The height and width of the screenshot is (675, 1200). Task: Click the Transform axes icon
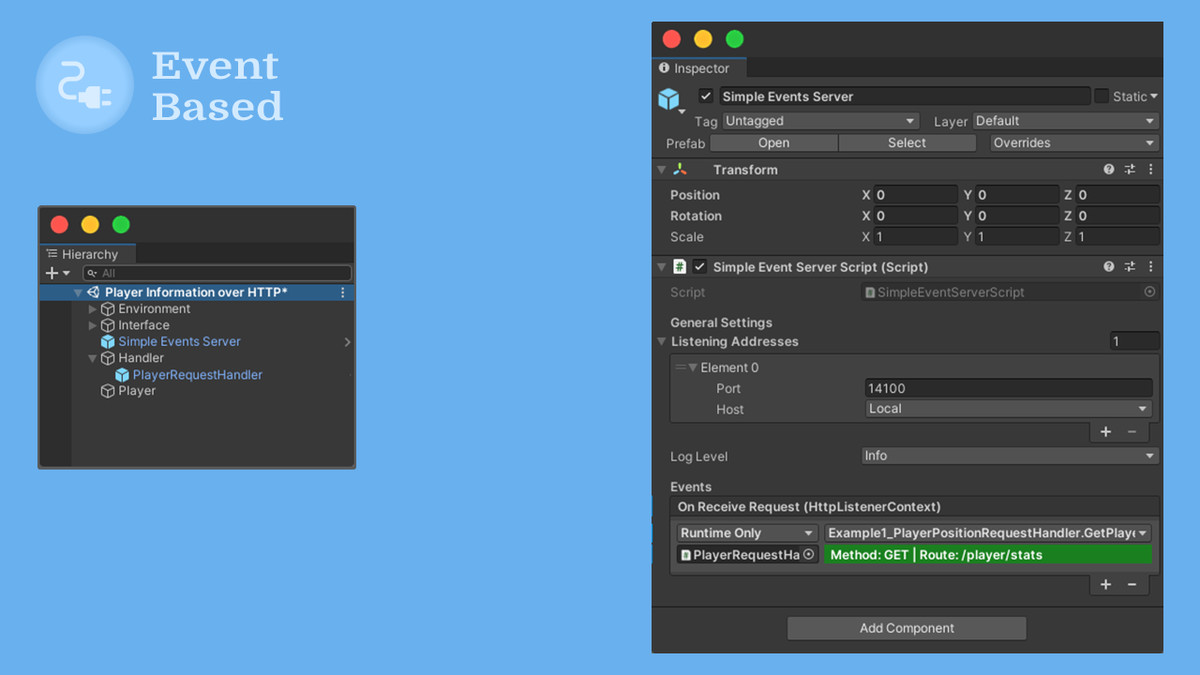680,170
